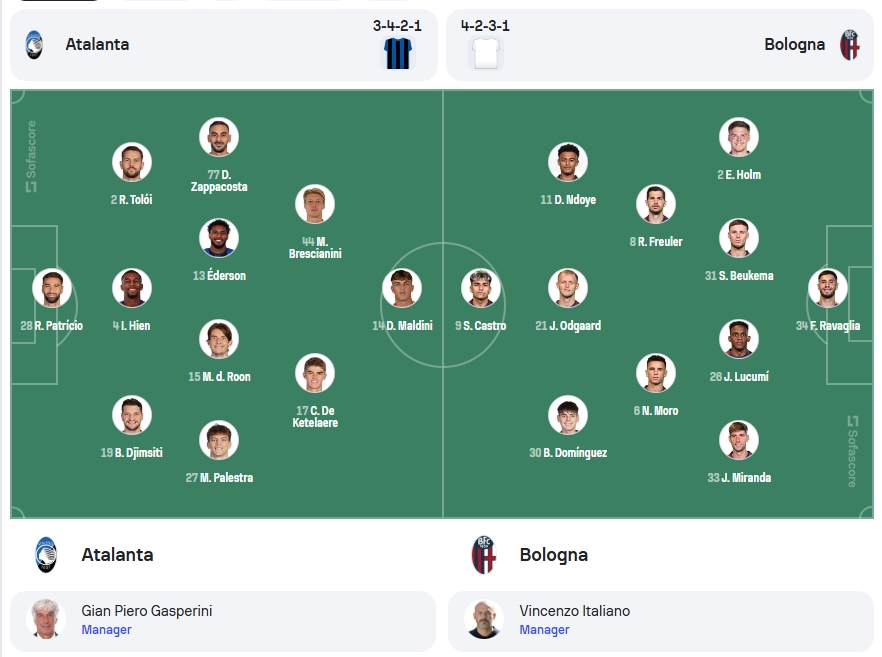Click Atalanta's striped blue-black kit icon
882x657 pixels.
click(398, 53)
